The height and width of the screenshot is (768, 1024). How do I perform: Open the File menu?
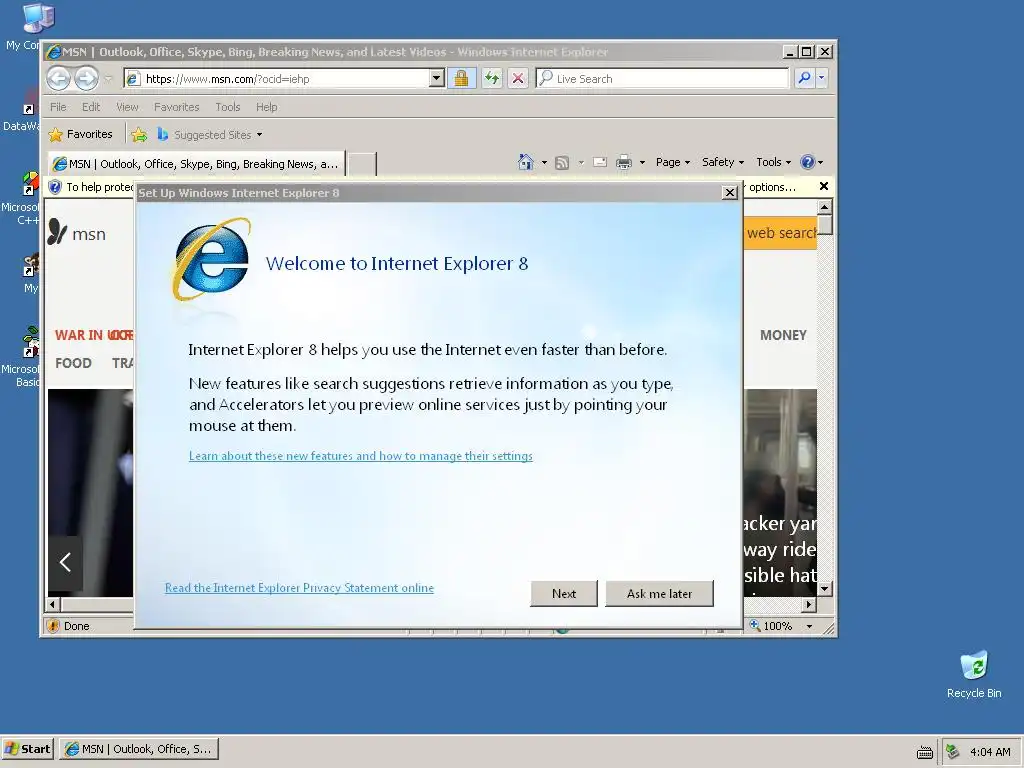58,106
